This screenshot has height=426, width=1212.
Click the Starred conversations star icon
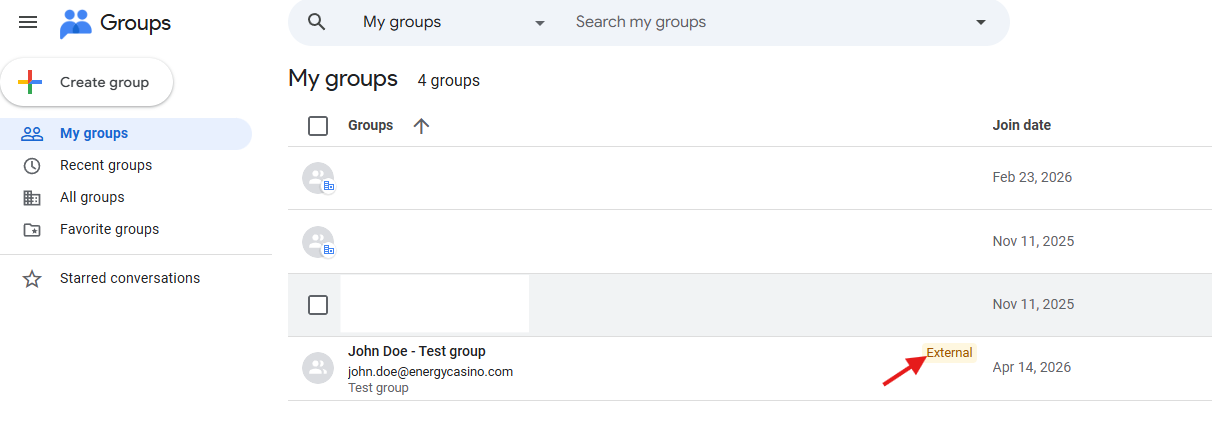click(32, 279)
